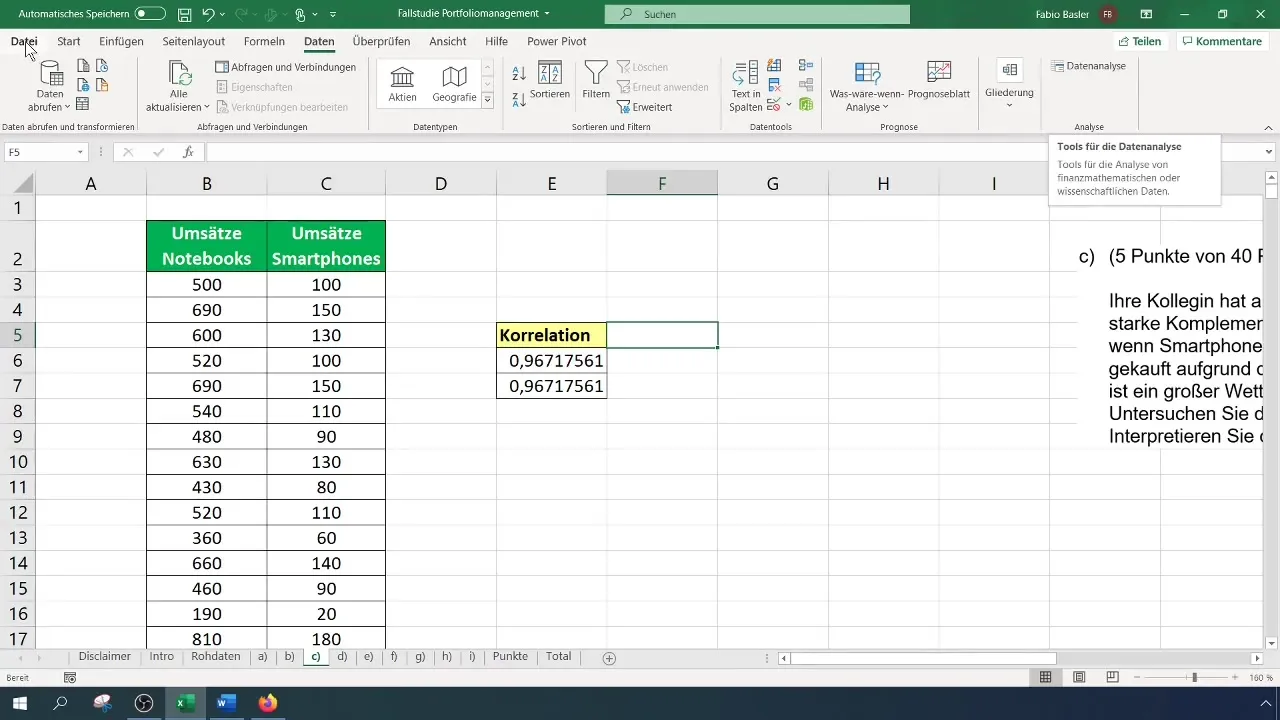Click the Suchen search box
This screenshot has height=720, width=1280.
pyautogui.click(x=757, y=14)
